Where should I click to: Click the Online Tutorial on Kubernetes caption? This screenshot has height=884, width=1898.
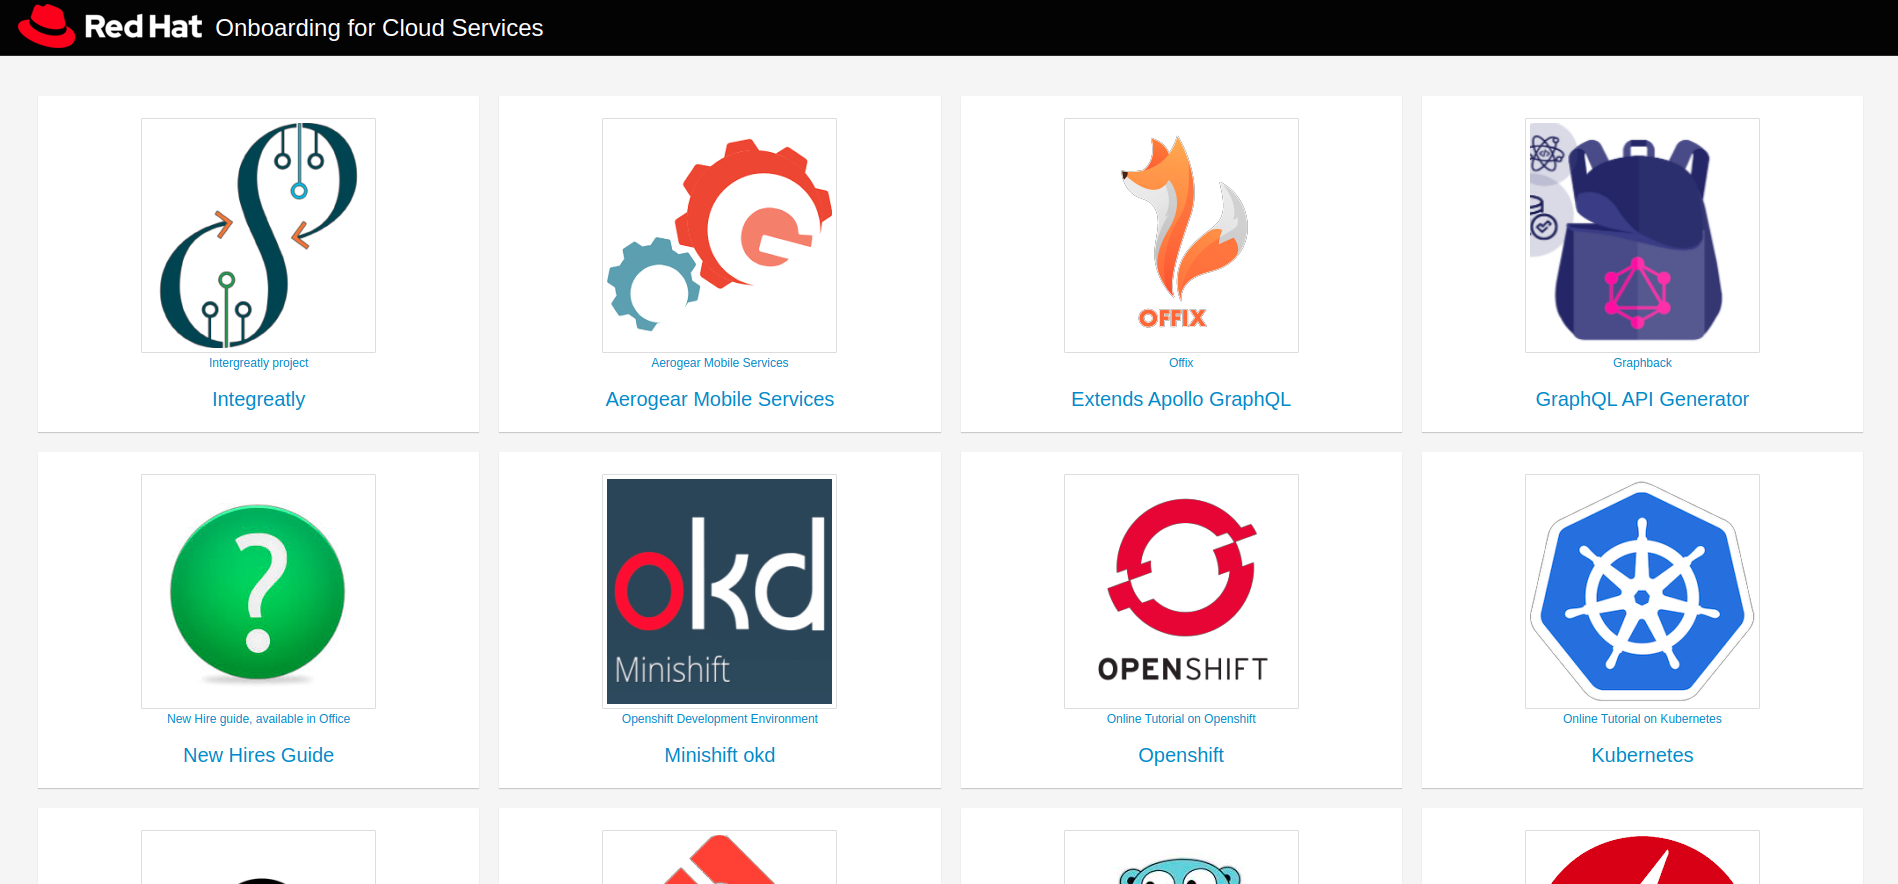coord(1642,719)
